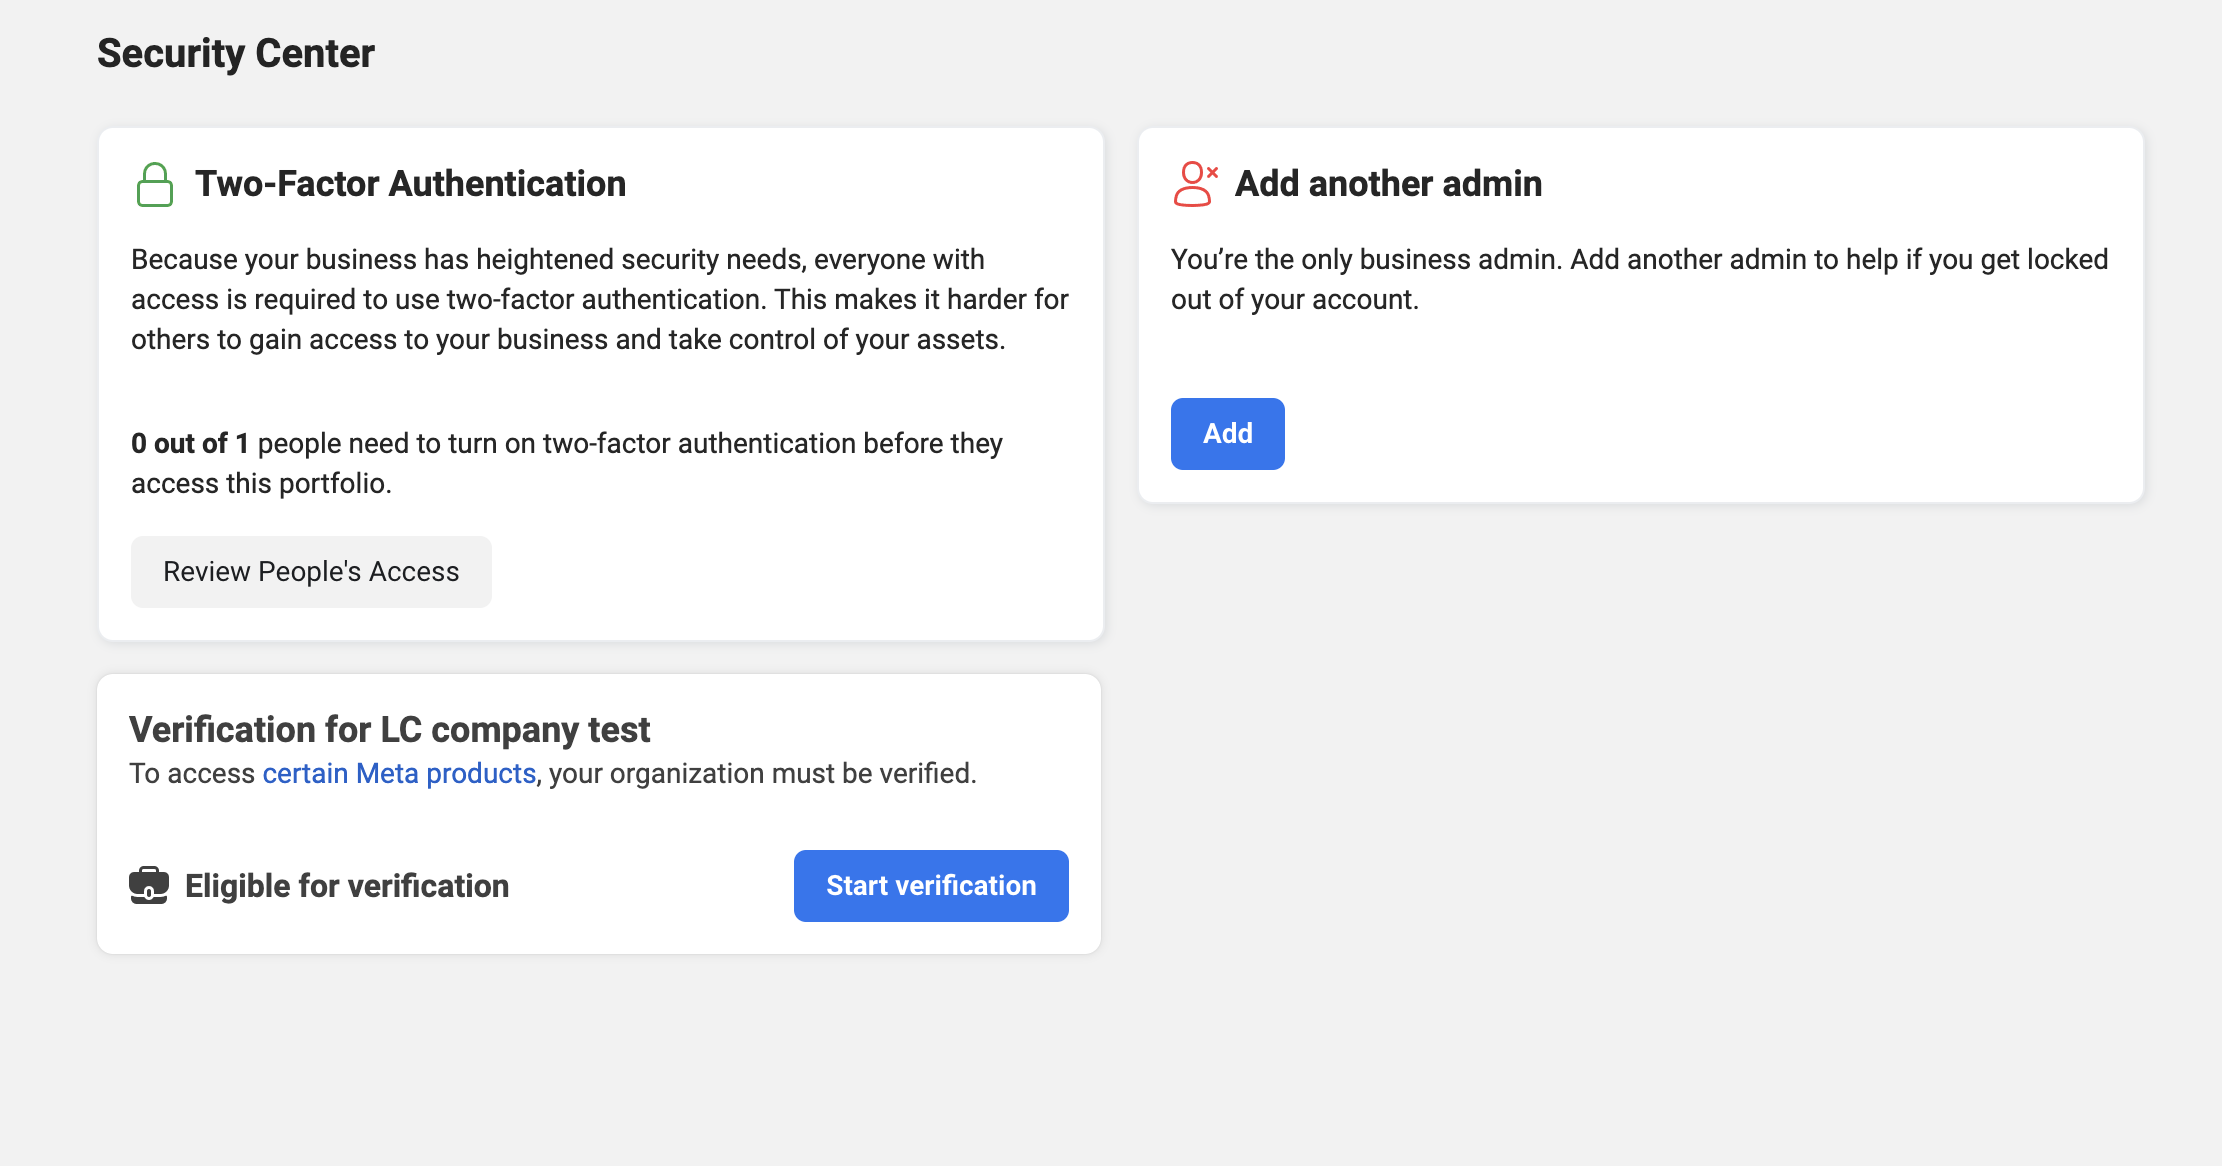Click the Eligible for verification label
This screenshot has width=2222, height=1166.
click(347, 885)
